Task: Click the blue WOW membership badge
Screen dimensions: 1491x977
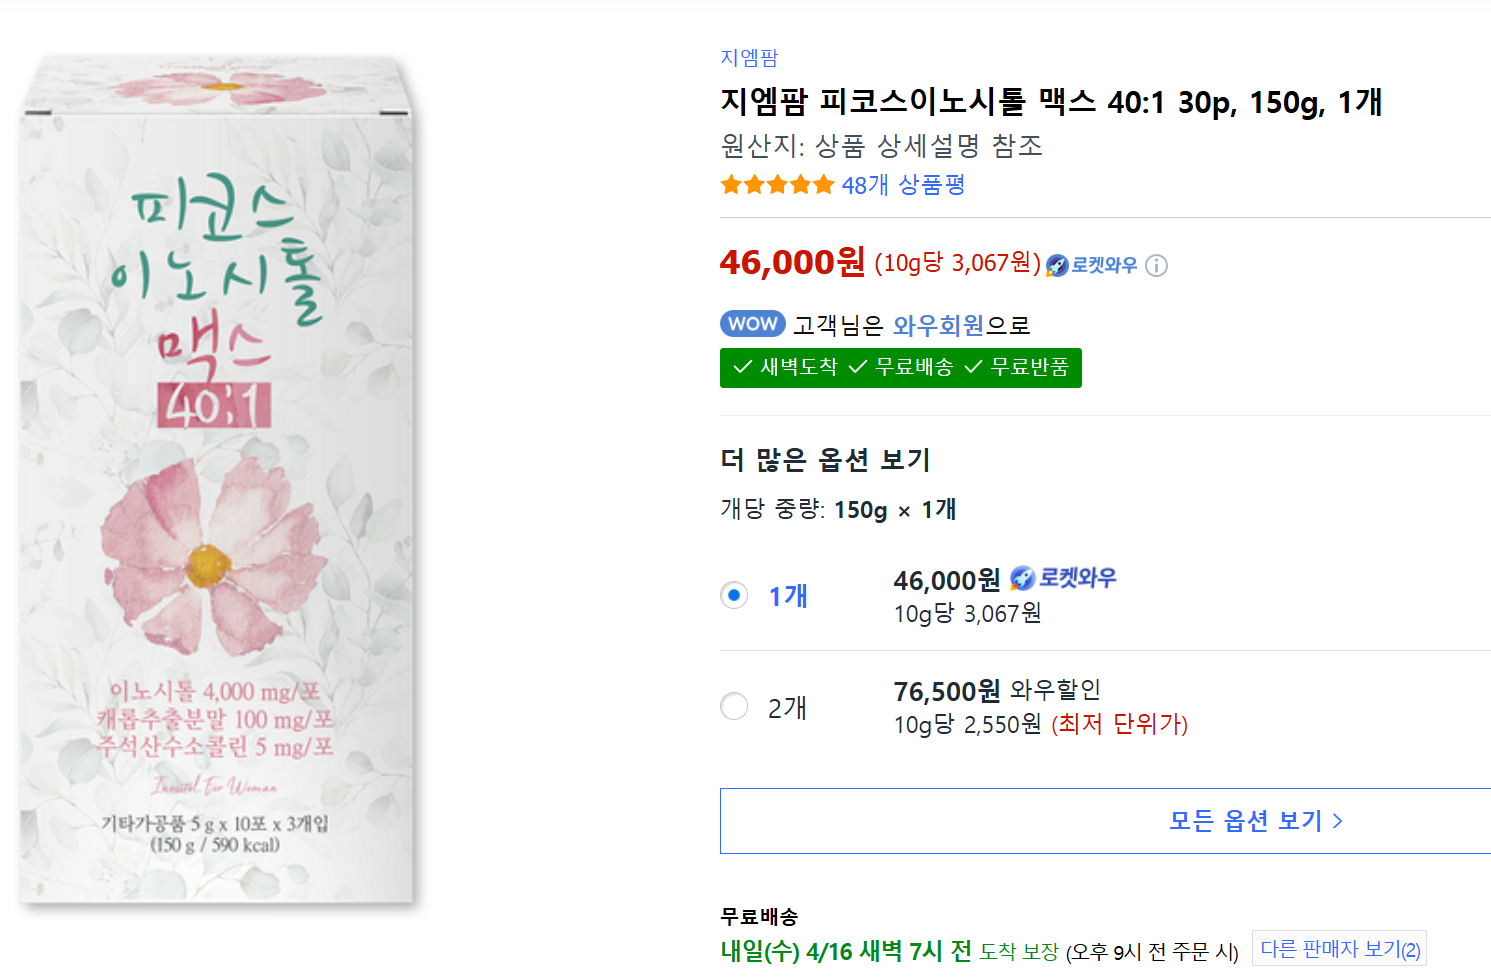Action: [x=752, y=323]
